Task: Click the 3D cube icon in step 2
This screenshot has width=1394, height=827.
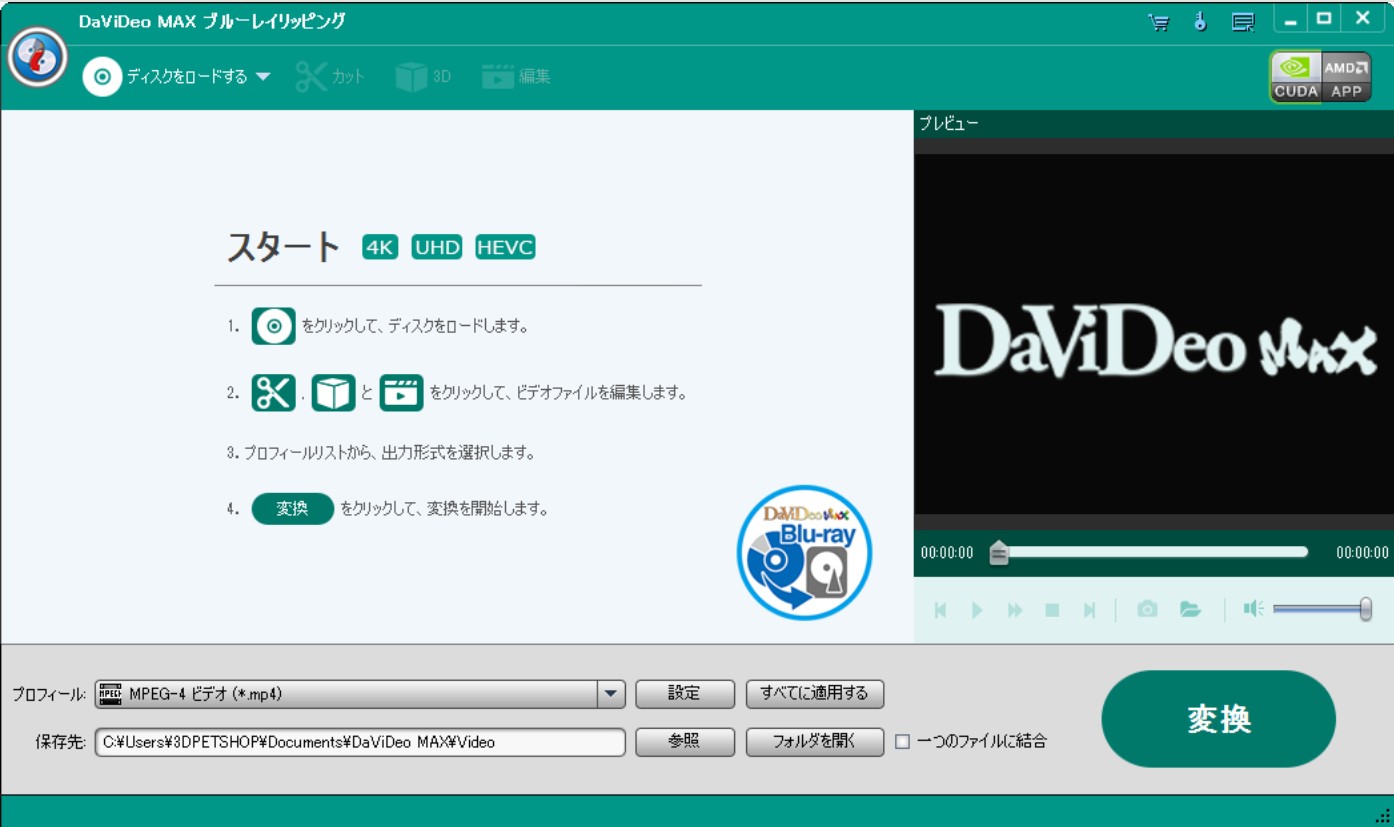Action: 333,392
